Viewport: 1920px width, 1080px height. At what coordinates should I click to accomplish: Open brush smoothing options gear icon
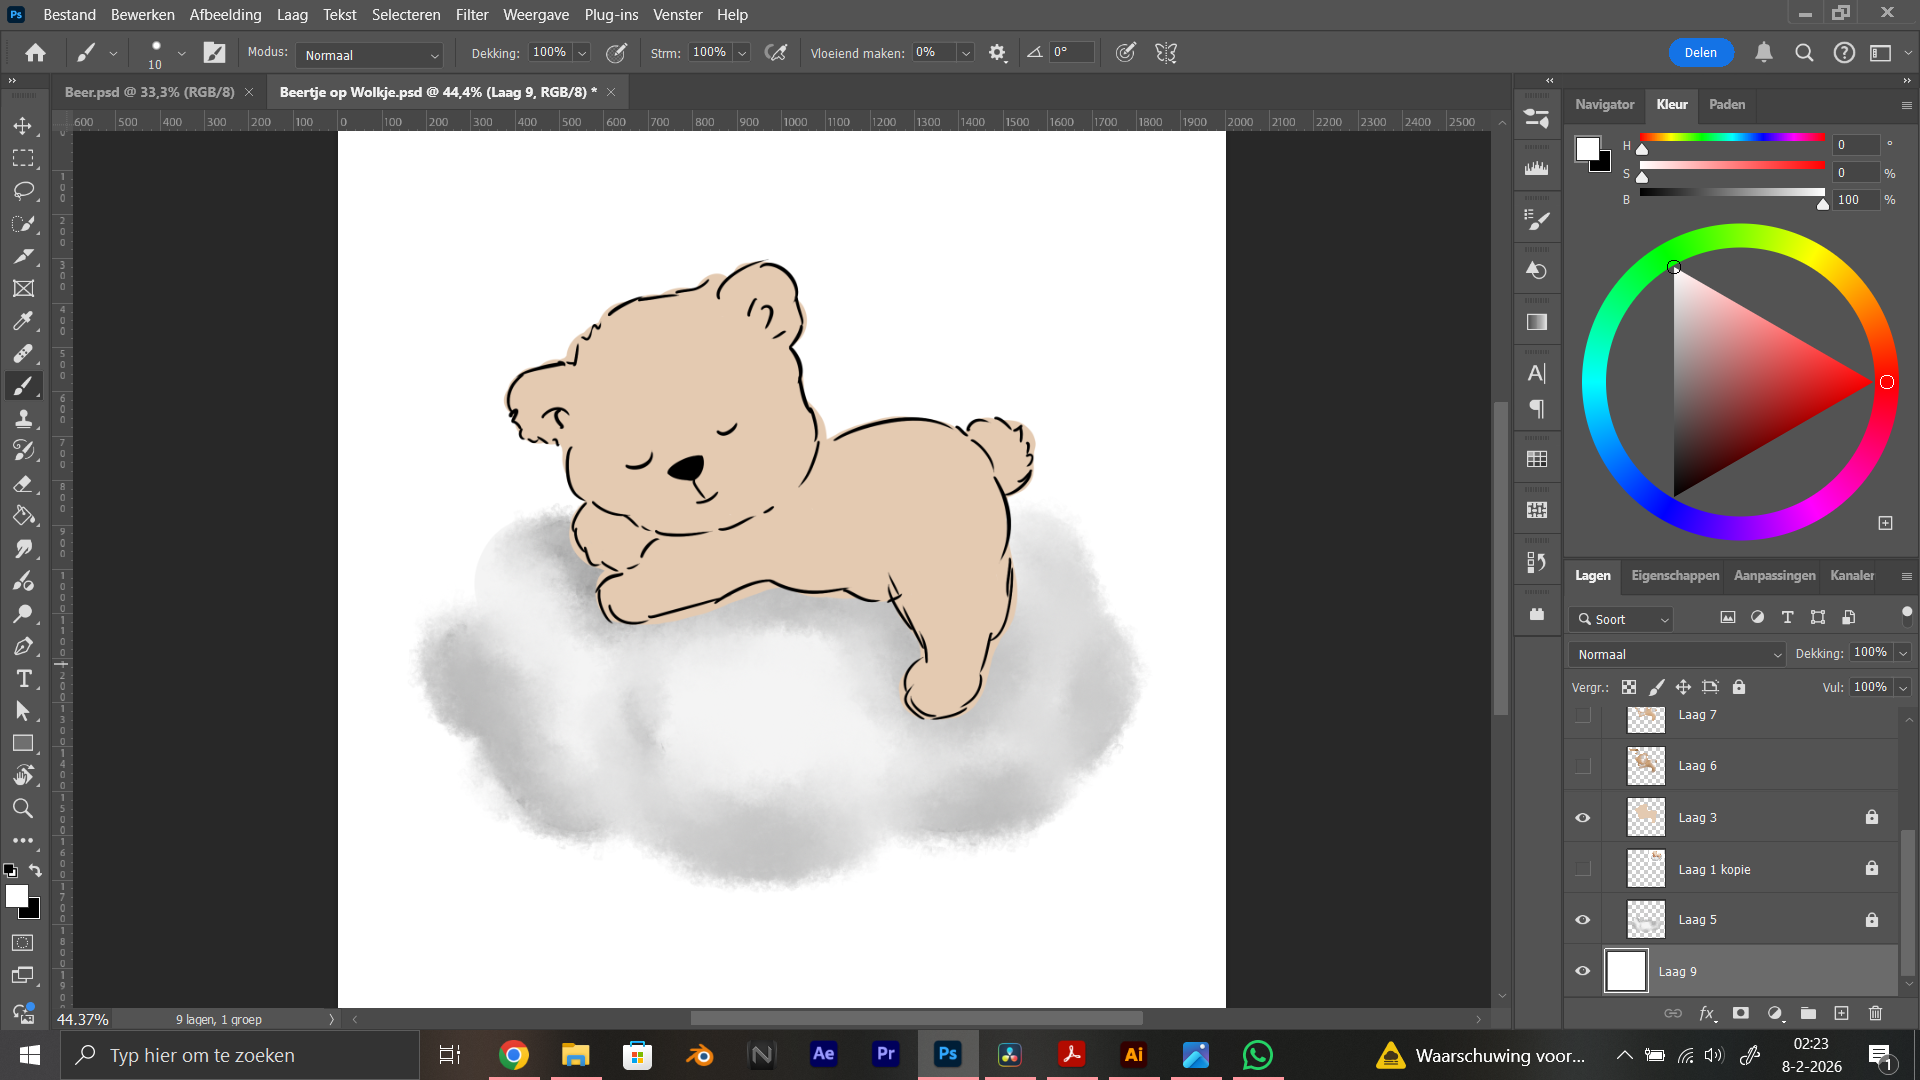pos(997,53)
